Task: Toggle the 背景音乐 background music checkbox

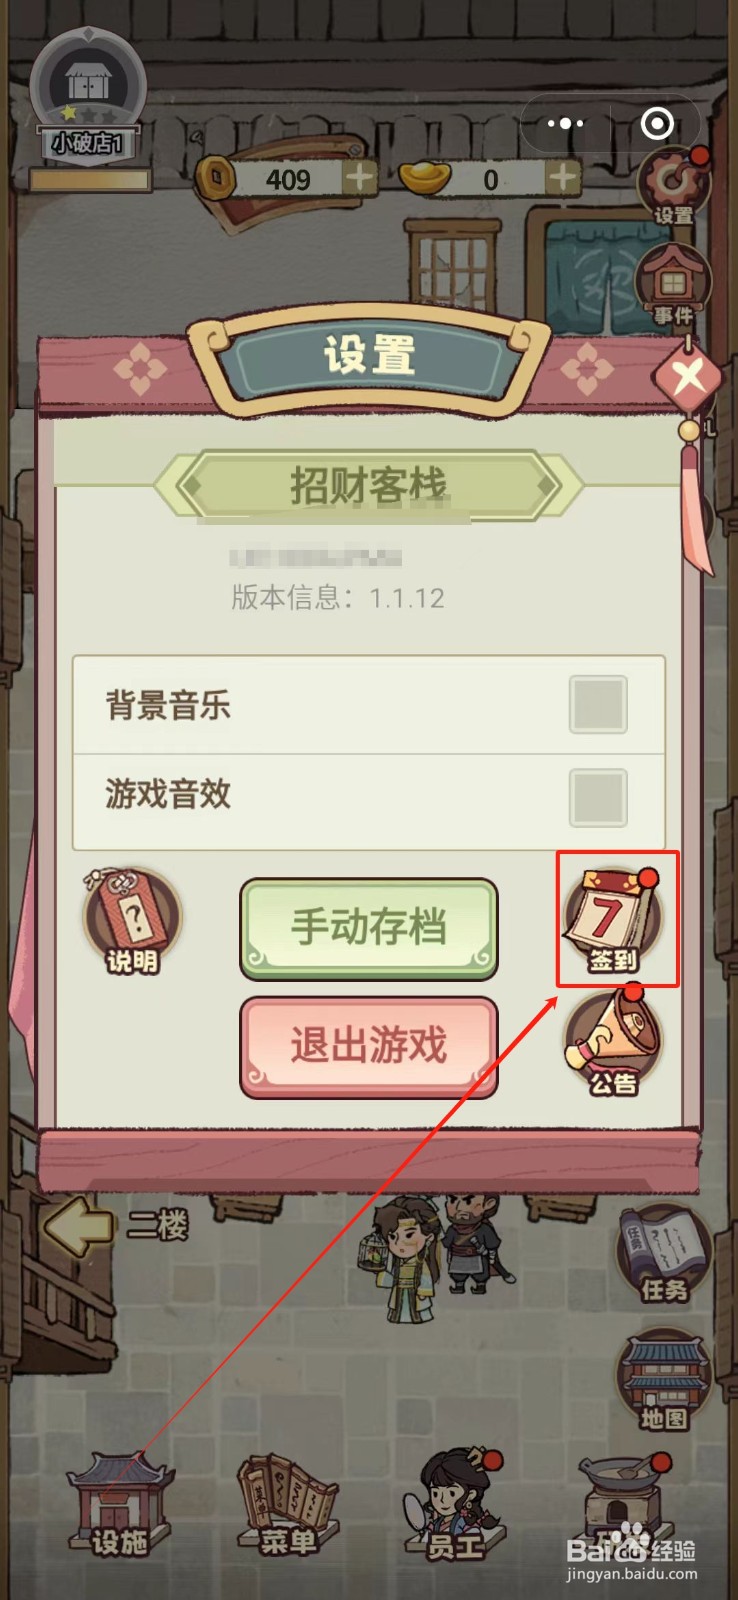Action: click(x=598, y=705)
